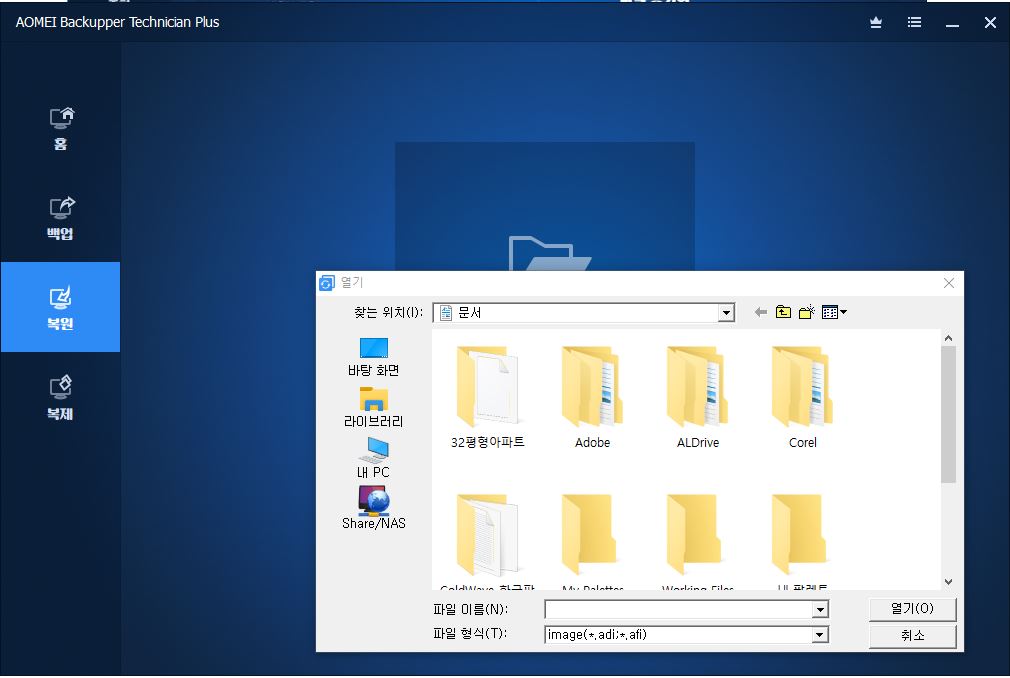Viewport: 1010px width, 678px height.
Task: Close the AOMEI Backupper window
Action: point(990,23)
